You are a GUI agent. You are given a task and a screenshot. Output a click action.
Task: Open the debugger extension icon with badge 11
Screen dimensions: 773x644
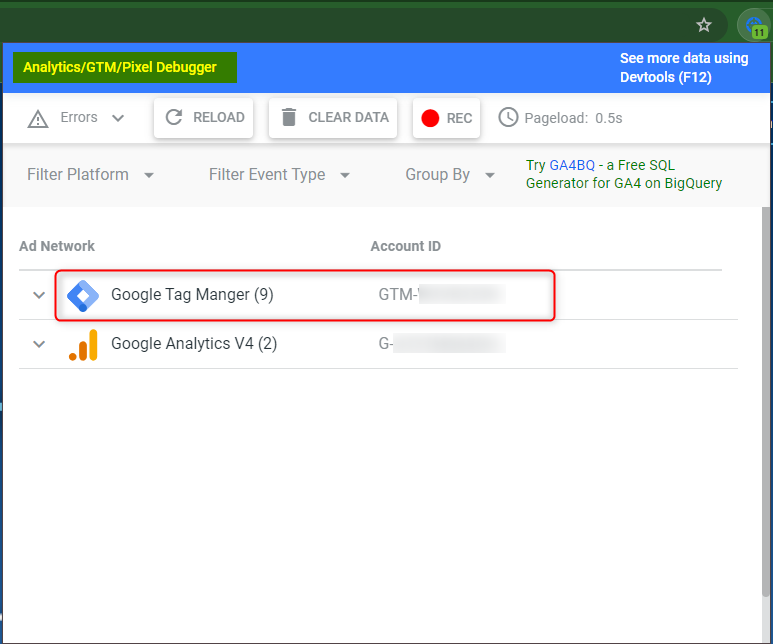coord(754,26)
